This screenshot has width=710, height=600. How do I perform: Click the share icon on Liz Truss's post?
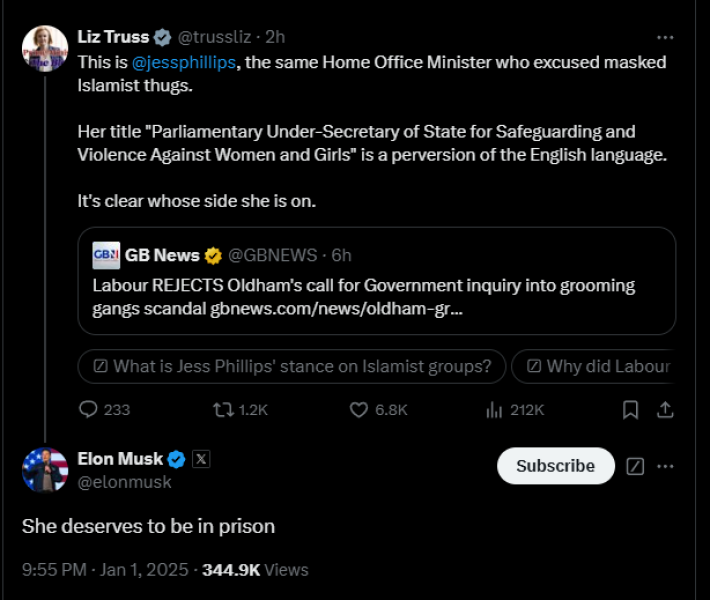[x=664, y=410]
